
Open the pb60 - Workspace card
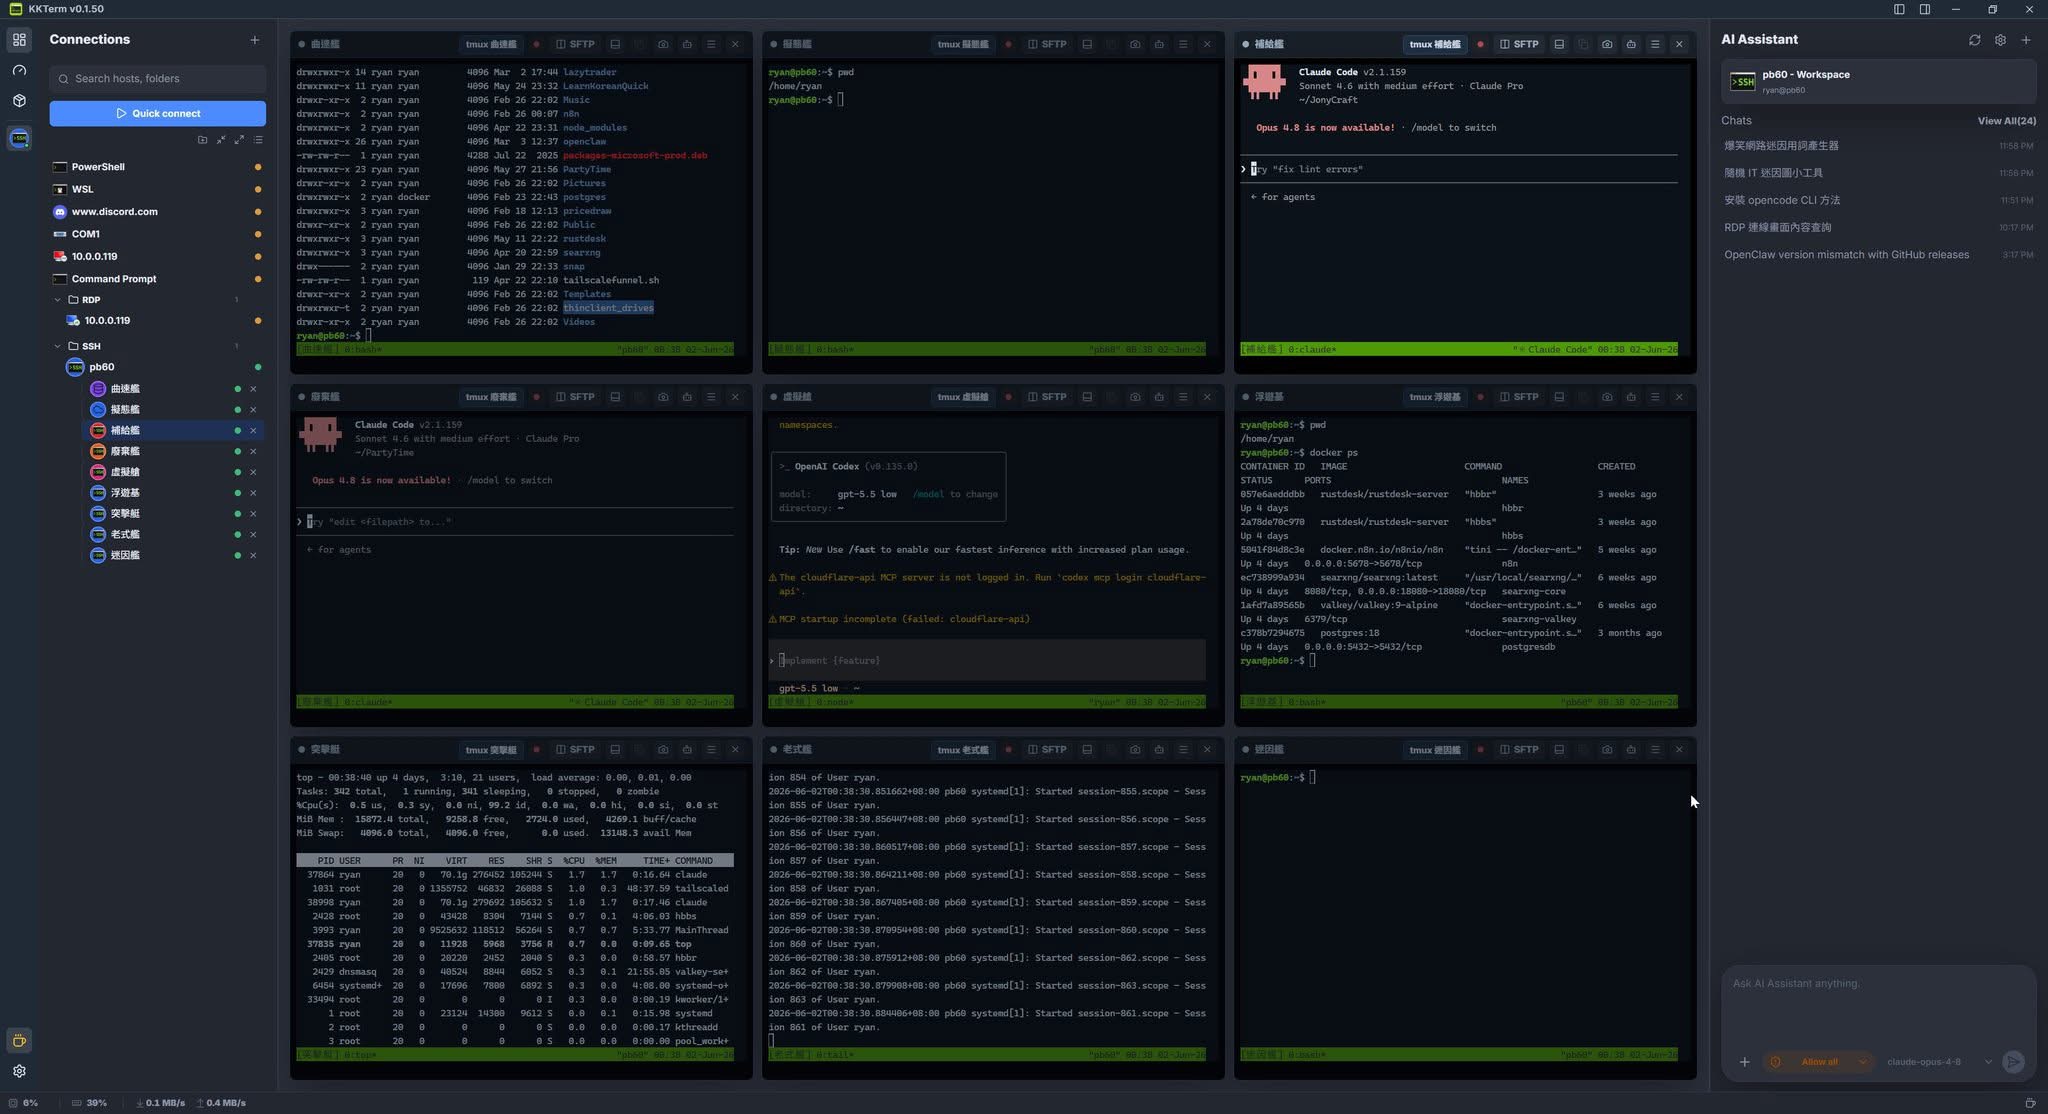pyautogui.click(x=1878, y=81)
